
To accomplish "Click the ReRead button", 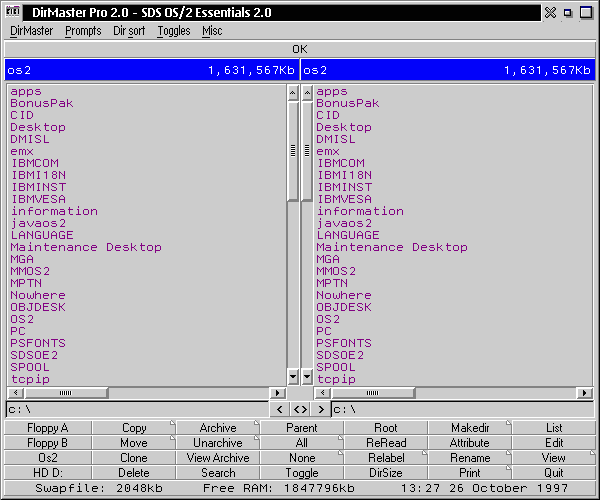I will click(386, 443).
